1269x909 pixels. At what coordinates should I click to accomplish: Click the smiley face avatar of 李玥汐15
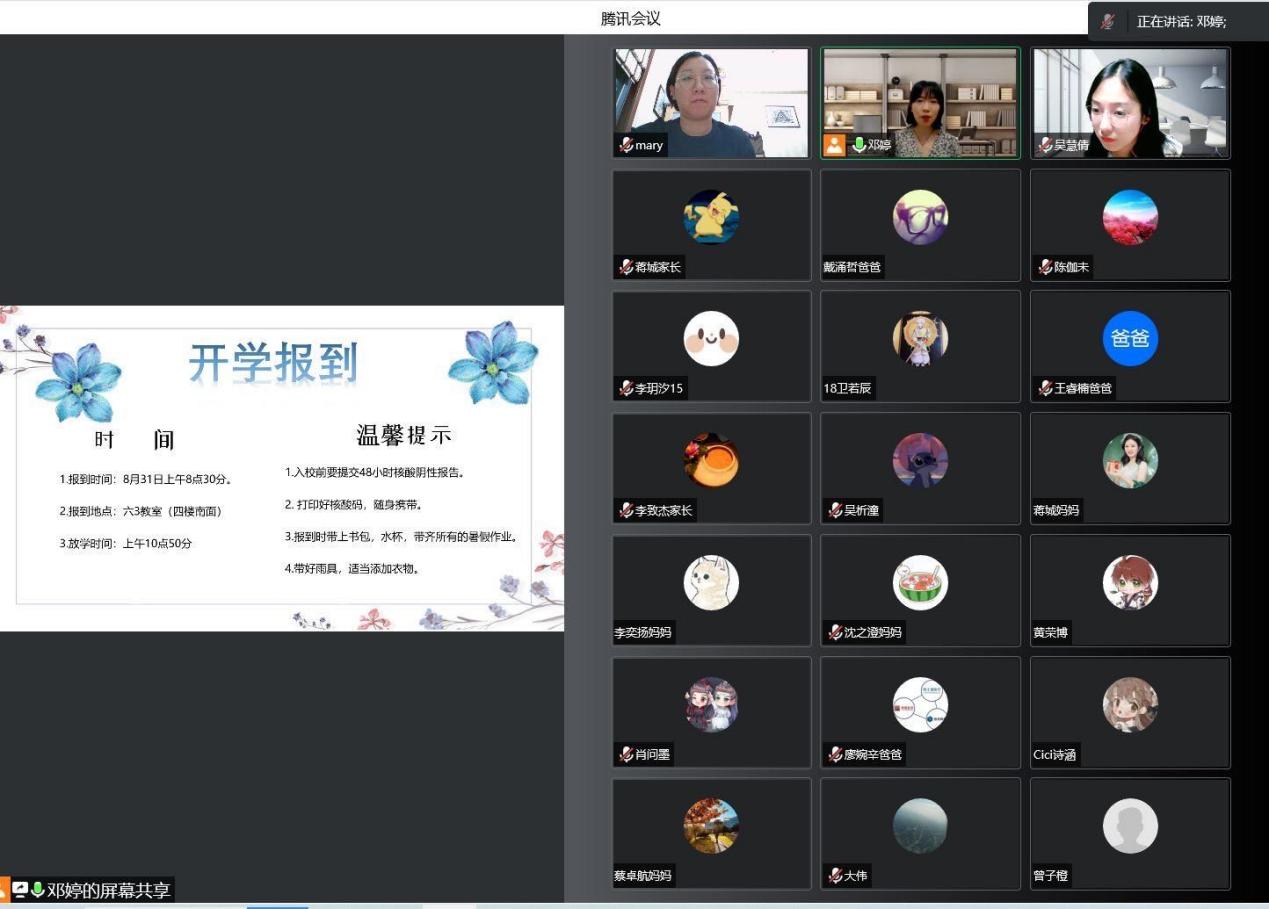(x=711, y=338)
